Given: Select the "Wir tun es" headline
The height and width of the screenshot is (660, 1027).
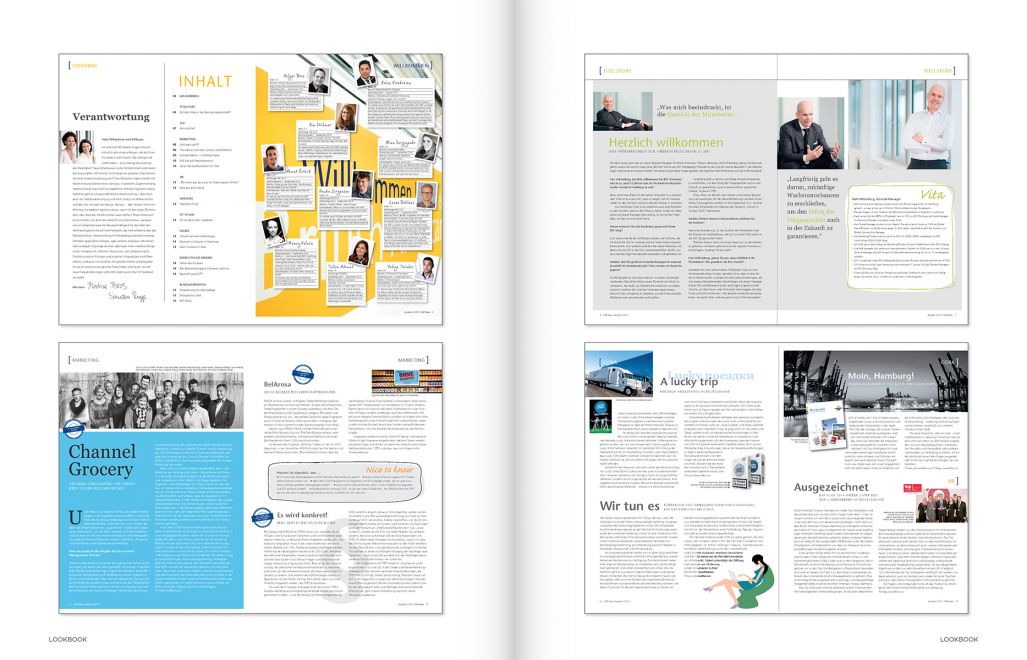Looking at the screenshot, I should (x=629, y=505).
